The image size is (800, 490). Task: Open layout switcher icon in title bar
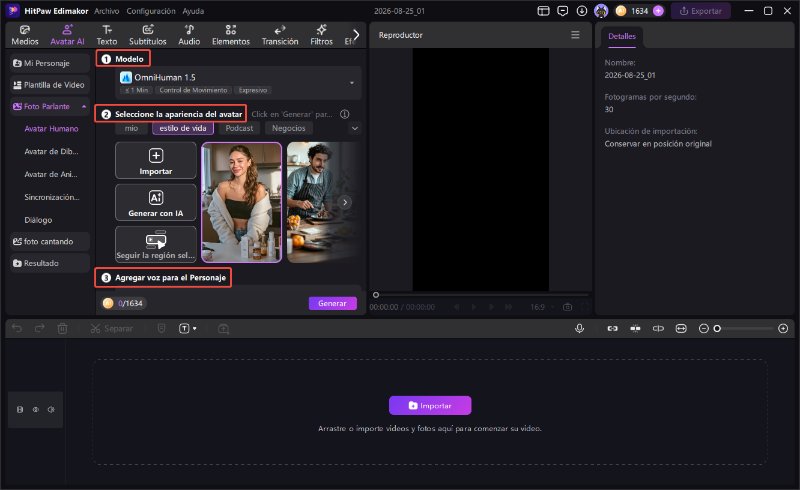coord(543,11)
